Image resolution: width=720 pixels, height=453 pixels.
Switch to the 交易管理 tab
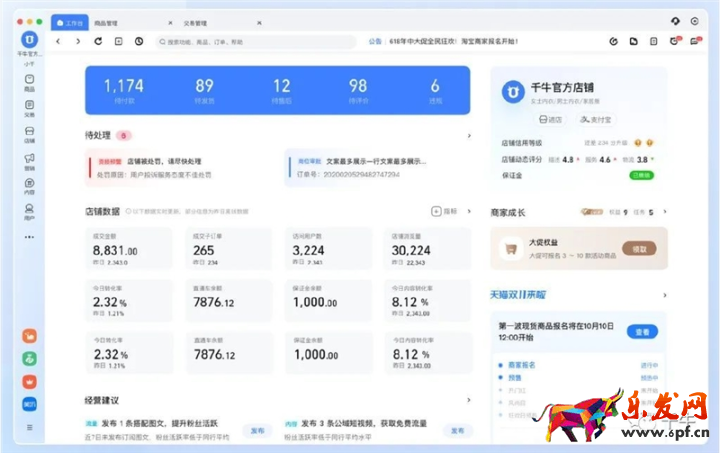194,22
